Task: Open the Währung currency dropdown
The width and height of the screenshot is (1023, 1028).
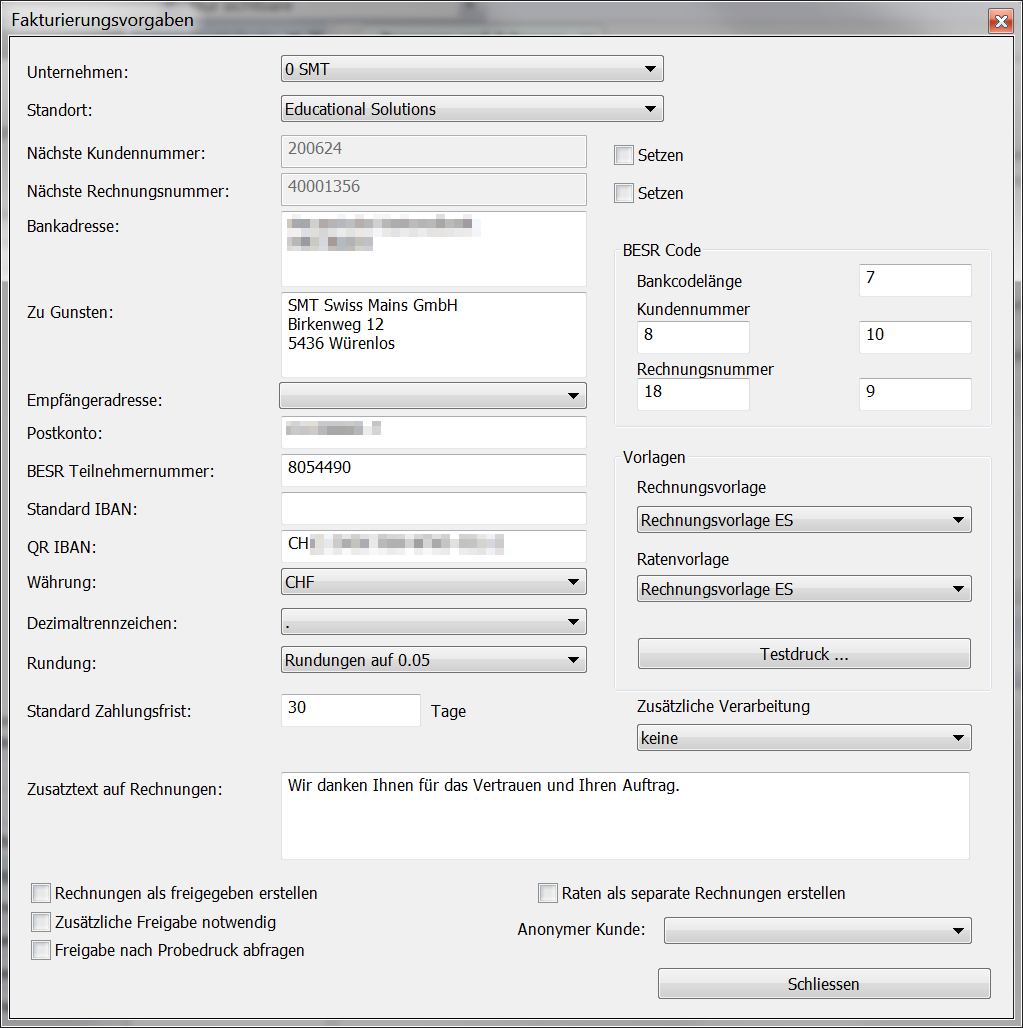Action: 433,582
